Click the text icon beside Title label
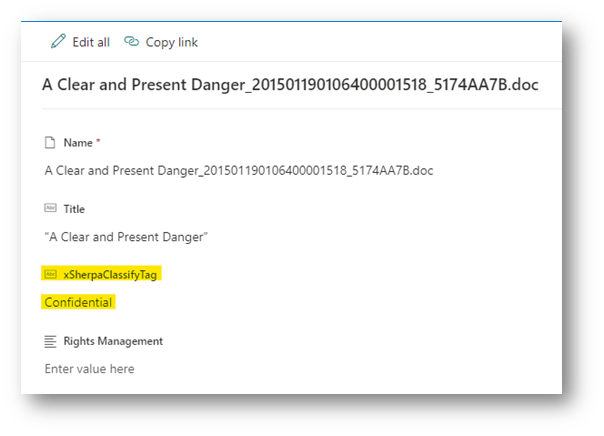This screenshot has height=436, width=604. tap(50, 209)
